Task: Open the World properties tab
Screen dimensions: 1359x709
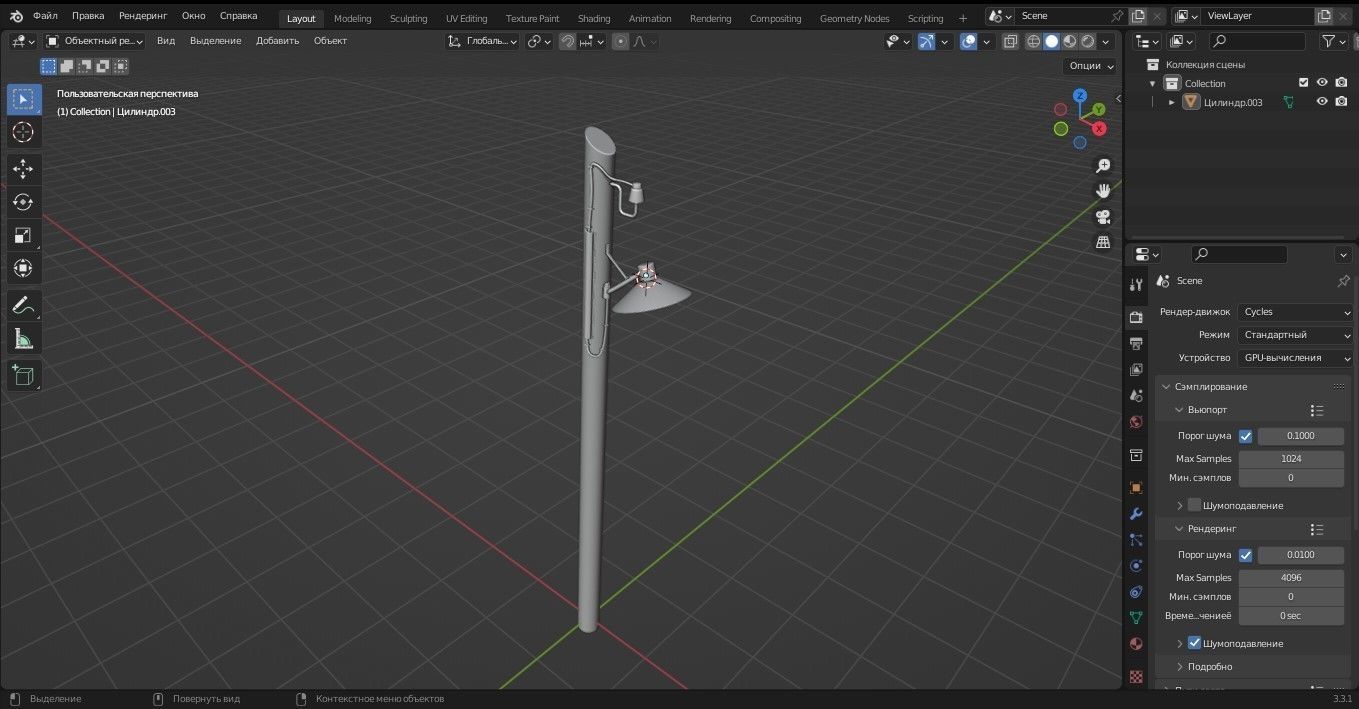Action: pyautogui.click(x=1135, y=421)
